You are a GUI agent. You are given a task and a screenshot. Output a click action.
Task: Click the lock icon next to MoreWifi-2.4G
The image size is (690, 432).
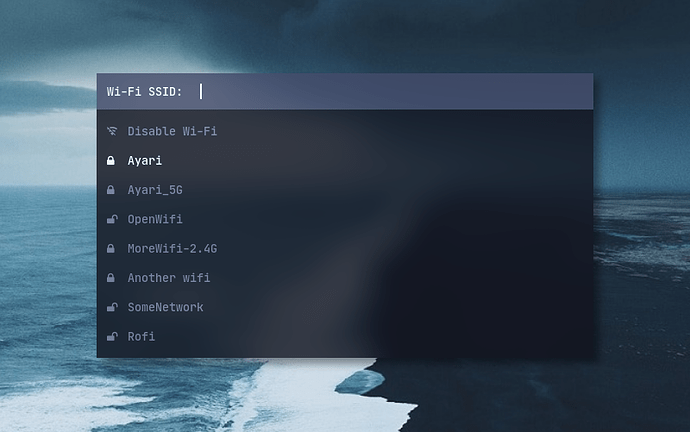111,248
